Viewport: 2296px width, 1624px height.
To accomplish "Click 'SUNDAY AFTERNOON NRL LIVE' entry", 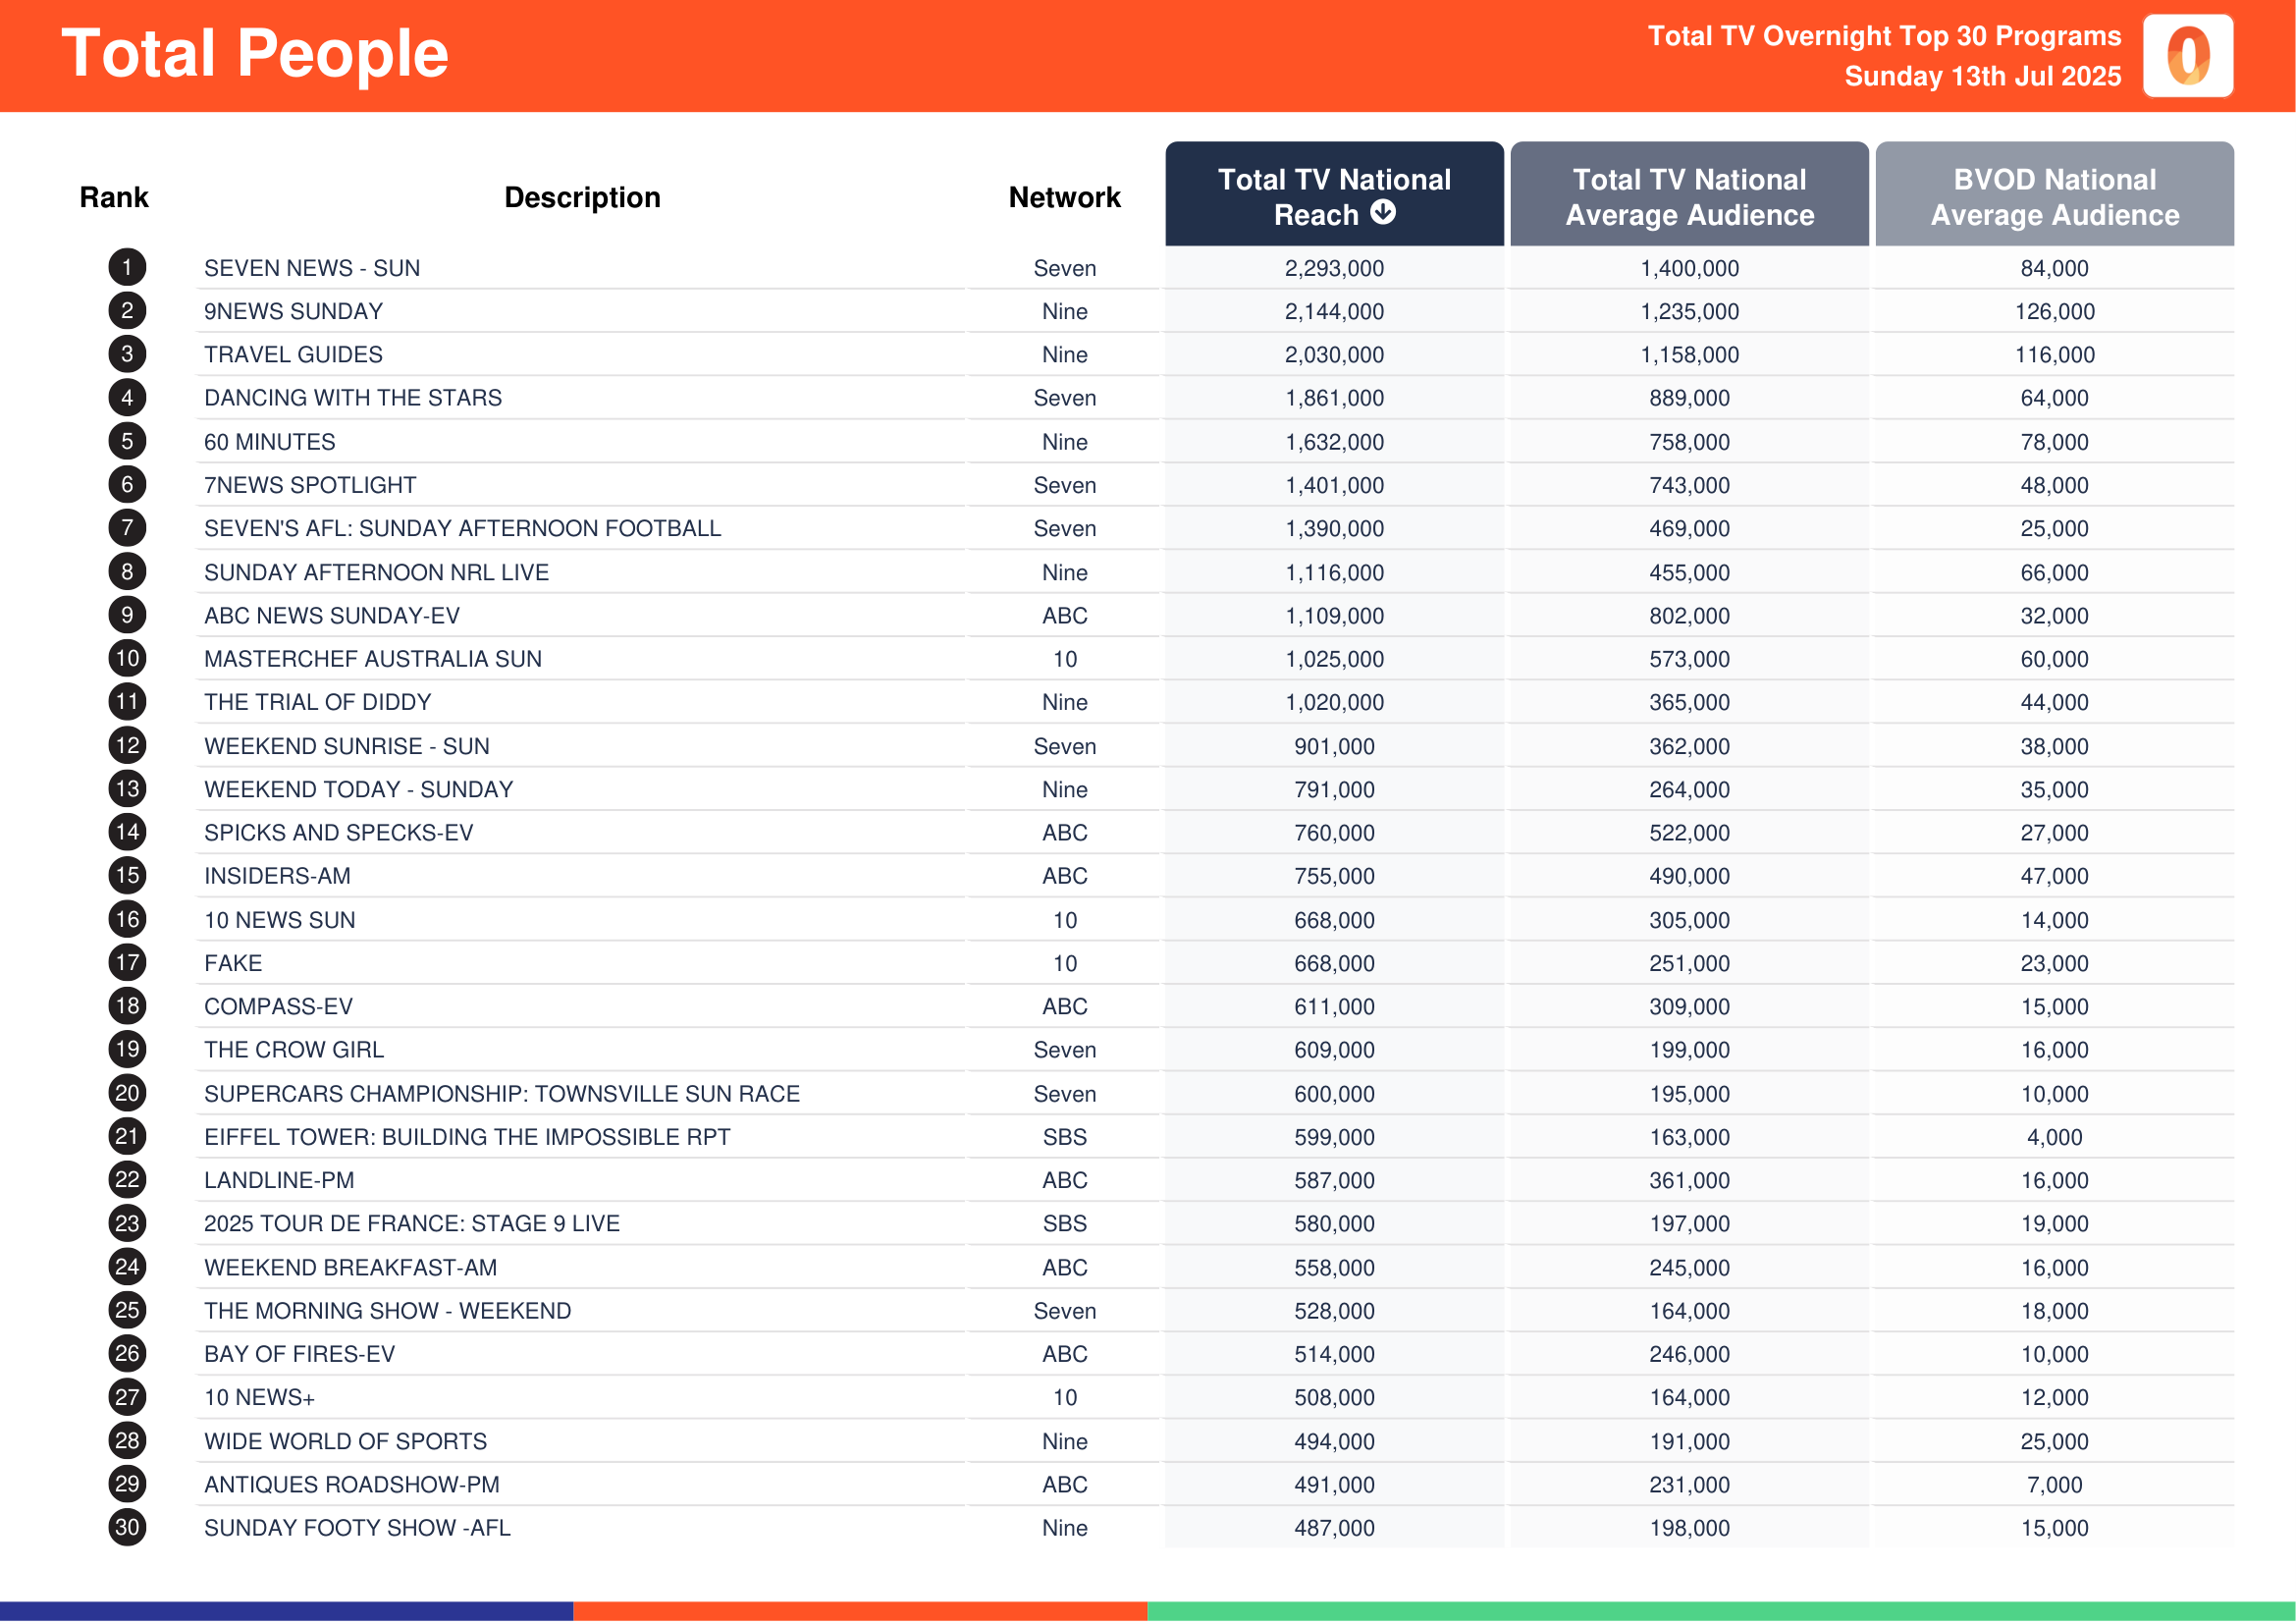I will 376,572.
